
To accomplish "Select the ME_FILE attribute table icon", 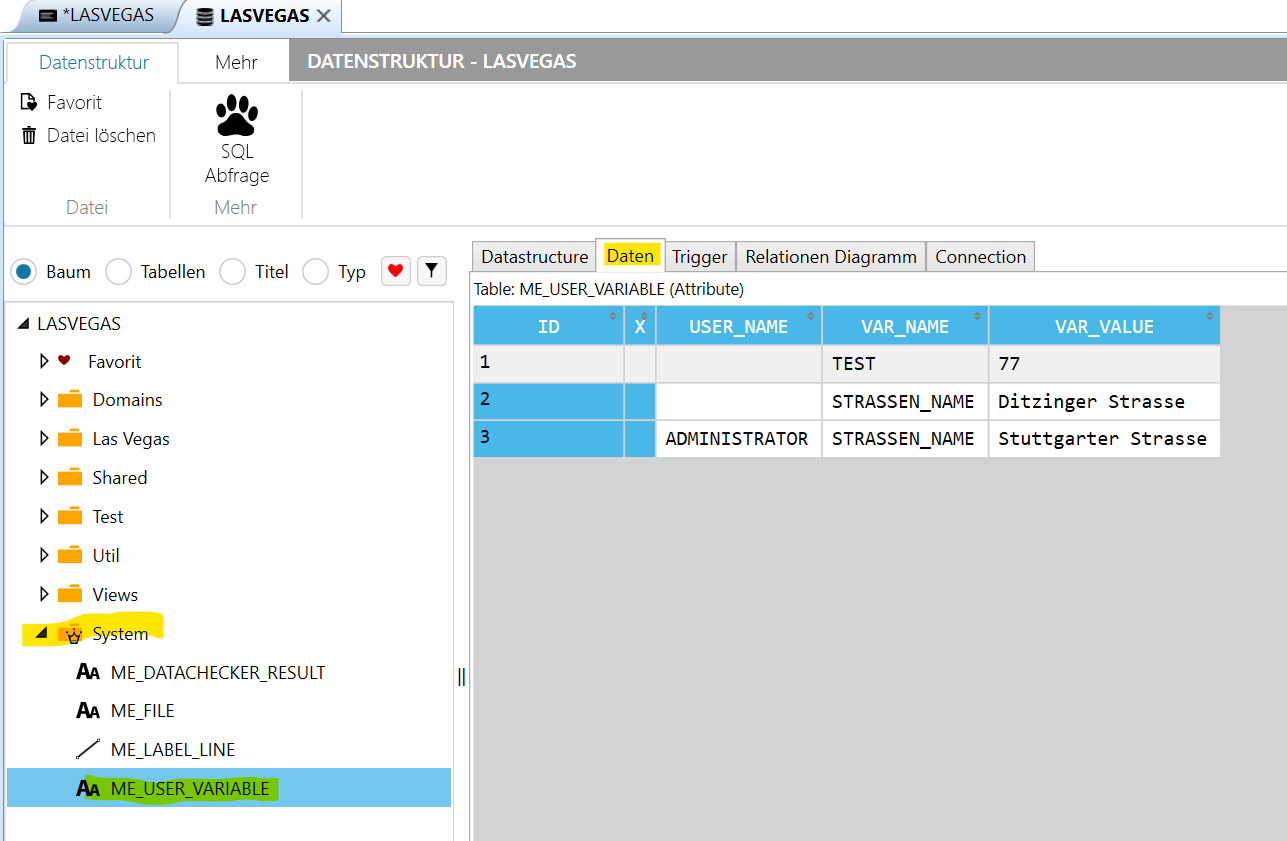I will pos(88,711).
